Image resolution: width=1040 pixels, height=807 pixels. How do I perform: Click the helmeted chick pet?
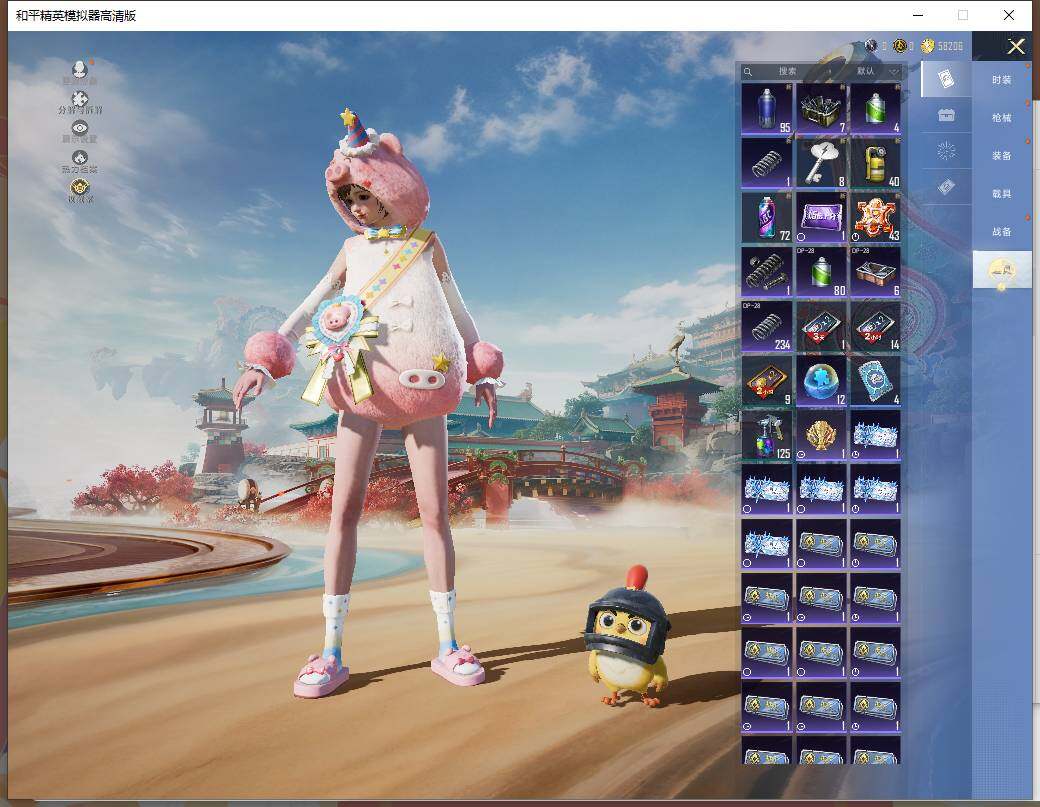(627, 637)
